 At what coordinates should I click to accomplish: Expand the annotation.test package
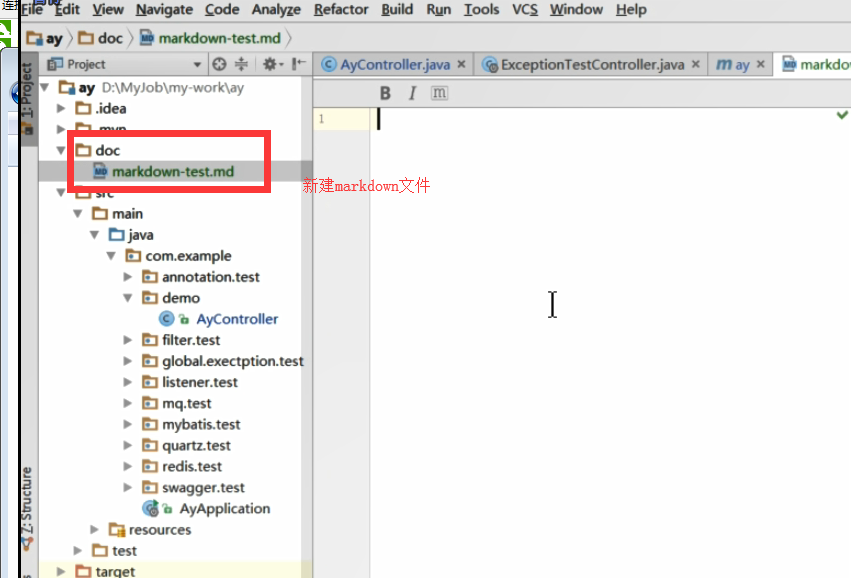point(128,277)
